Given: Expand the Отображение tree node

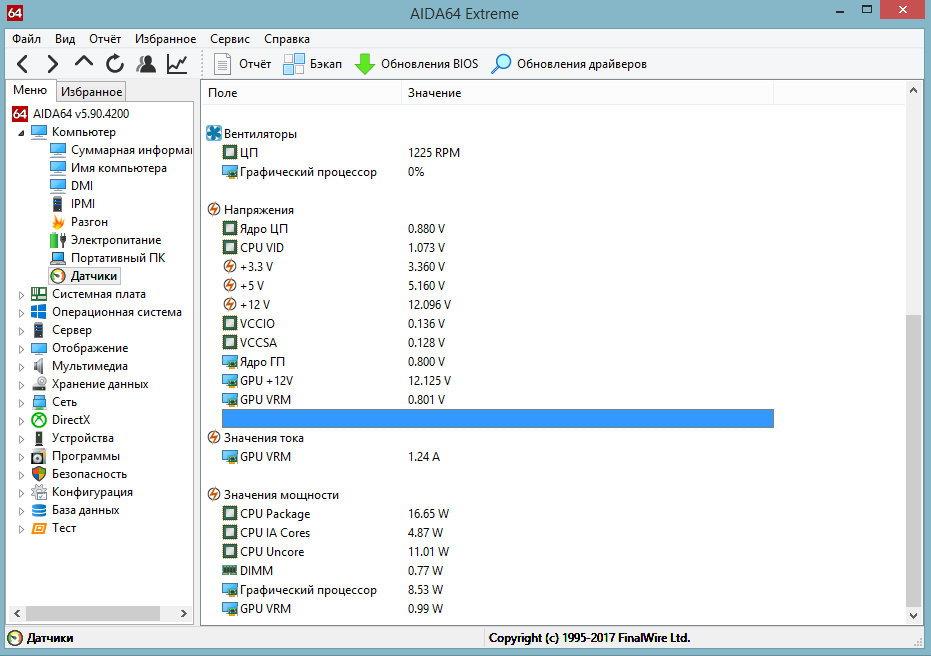Looking at the screenshot, I should [x=21, y=348].
